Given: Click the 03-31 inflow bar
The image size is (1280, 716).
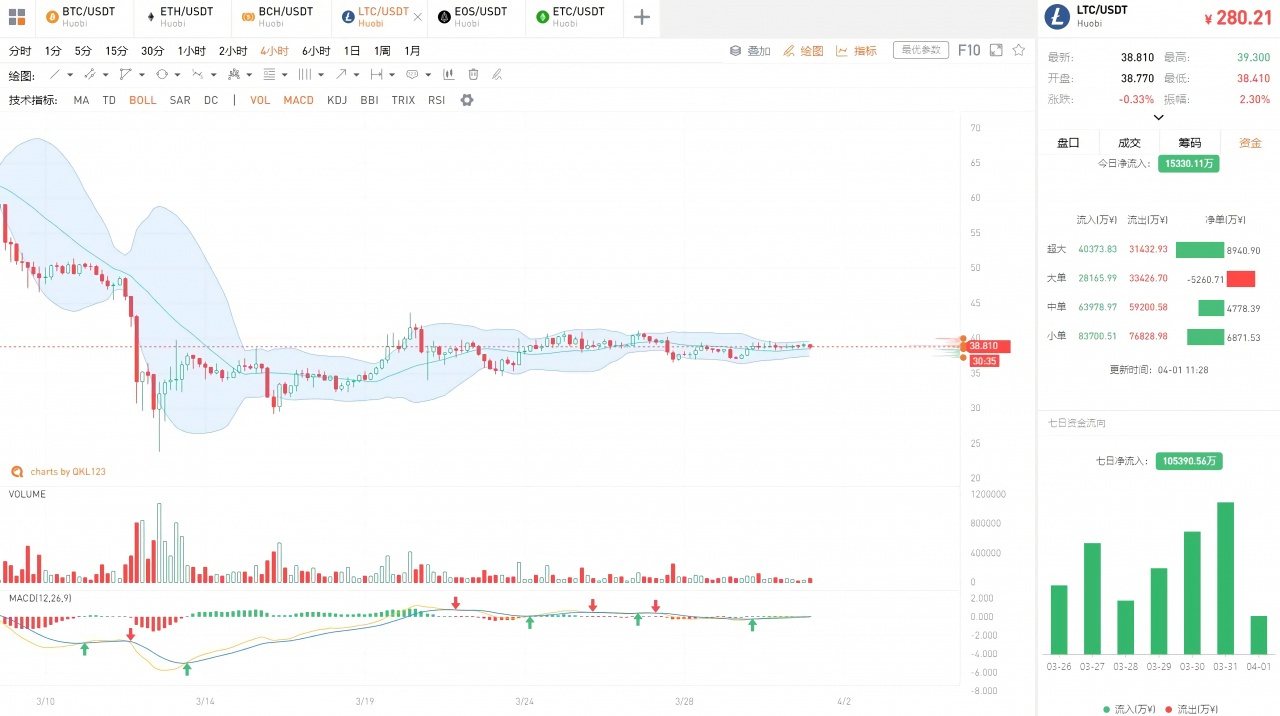Looking at the screenshot, I should [x=1226, y=578].
